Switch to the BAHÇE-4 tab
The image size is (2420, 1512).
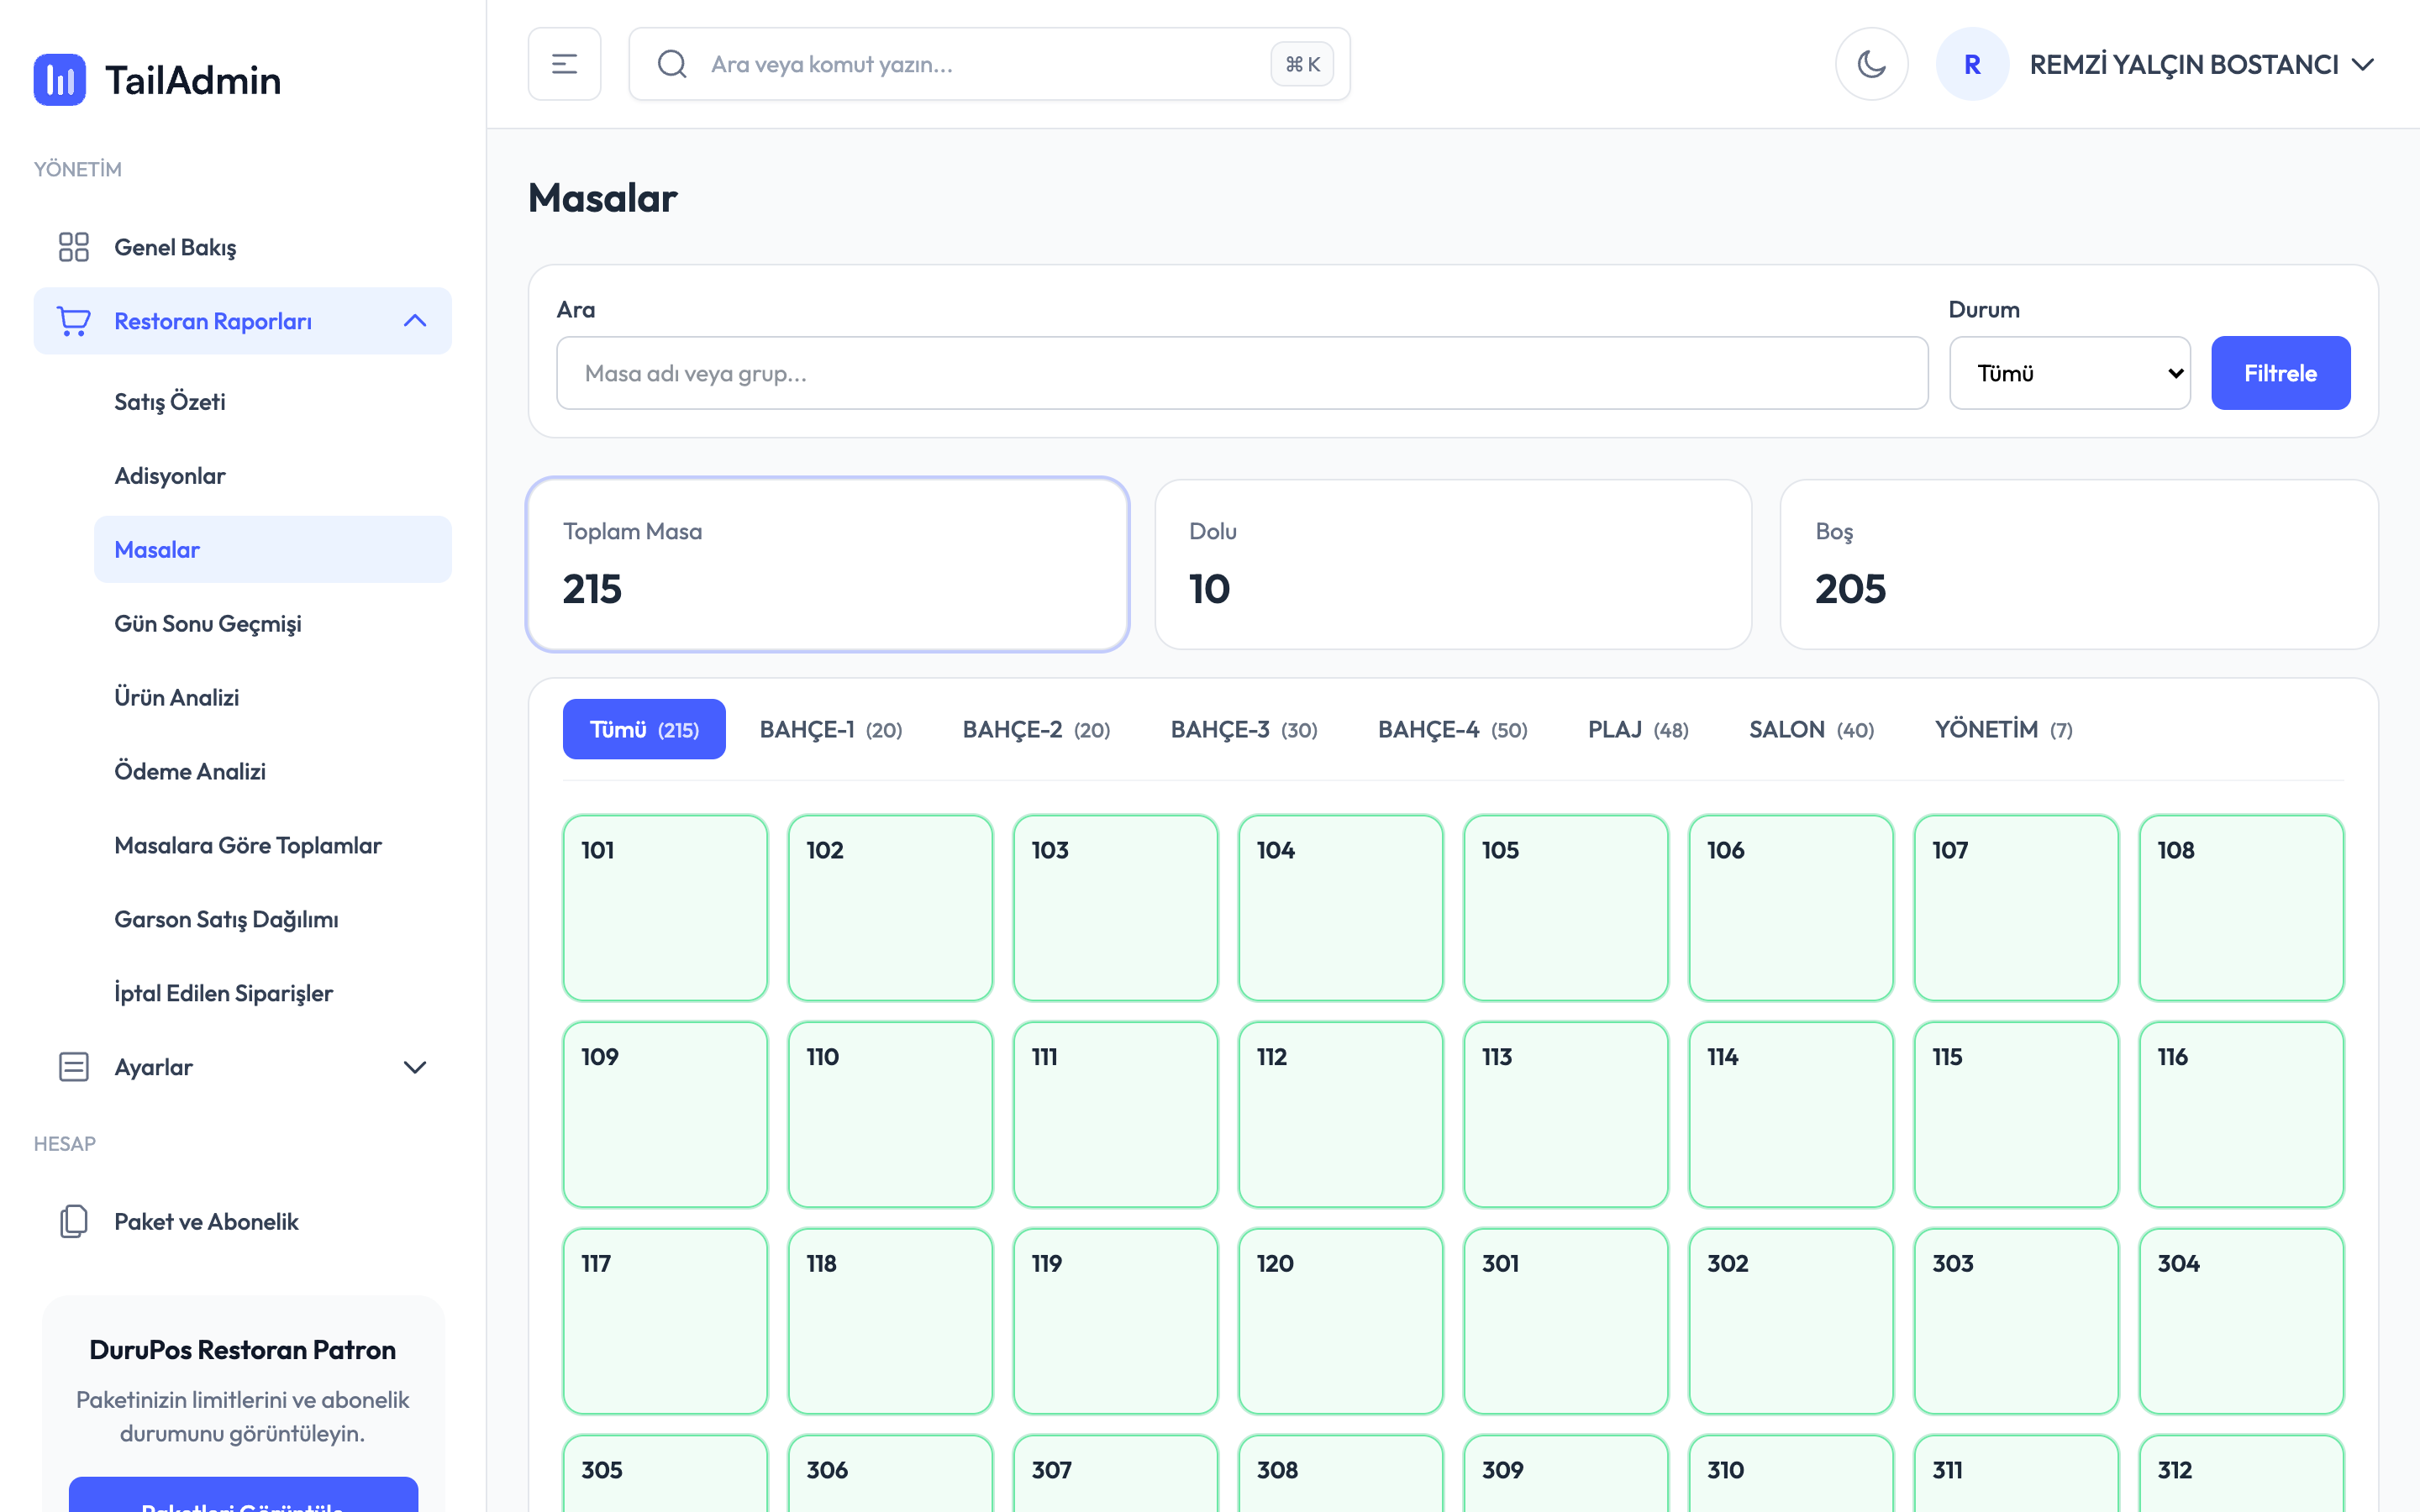(x=1453, y=729)
